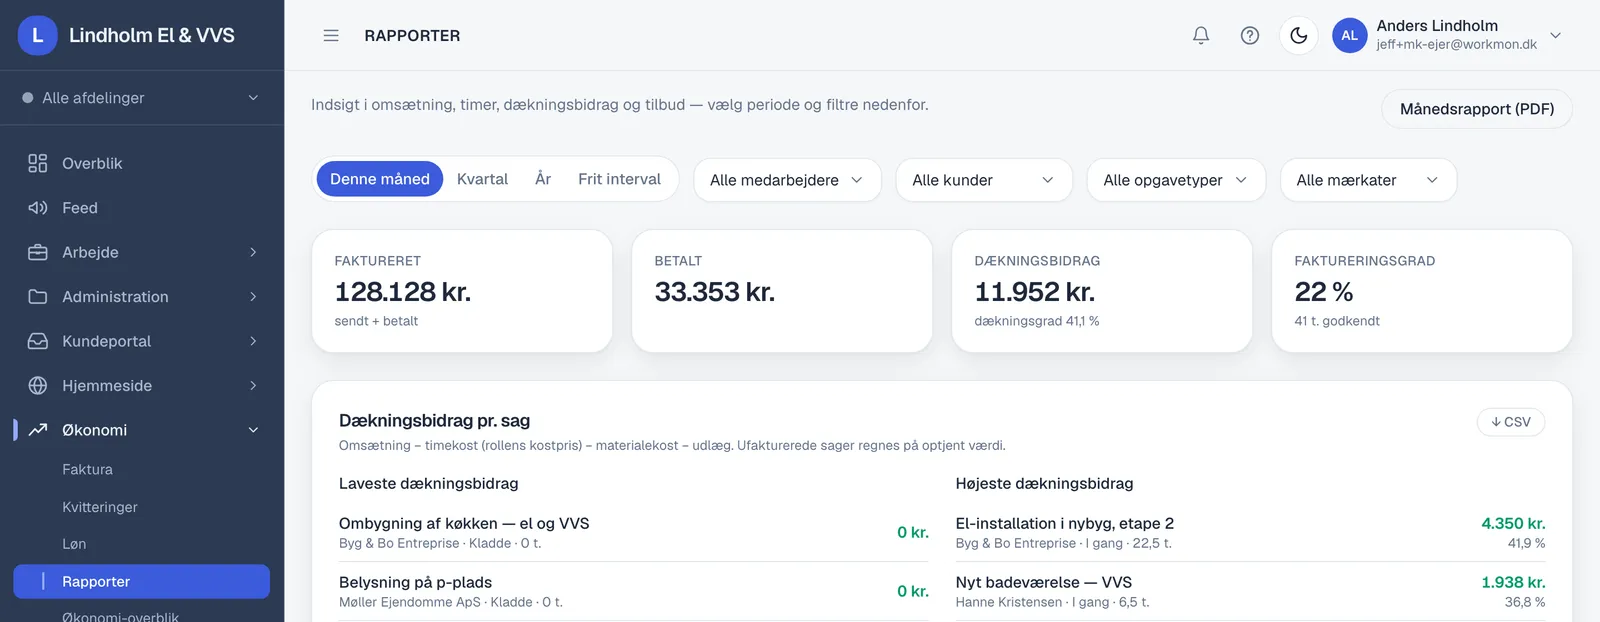Open the Nyt badeværelse — VVS case
The image size is (1600, 622).
point(1251,591)
